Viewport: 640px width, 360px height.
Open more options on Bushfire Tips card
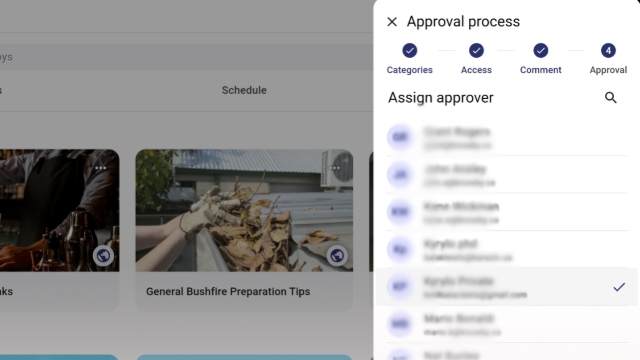coord(335,168)
